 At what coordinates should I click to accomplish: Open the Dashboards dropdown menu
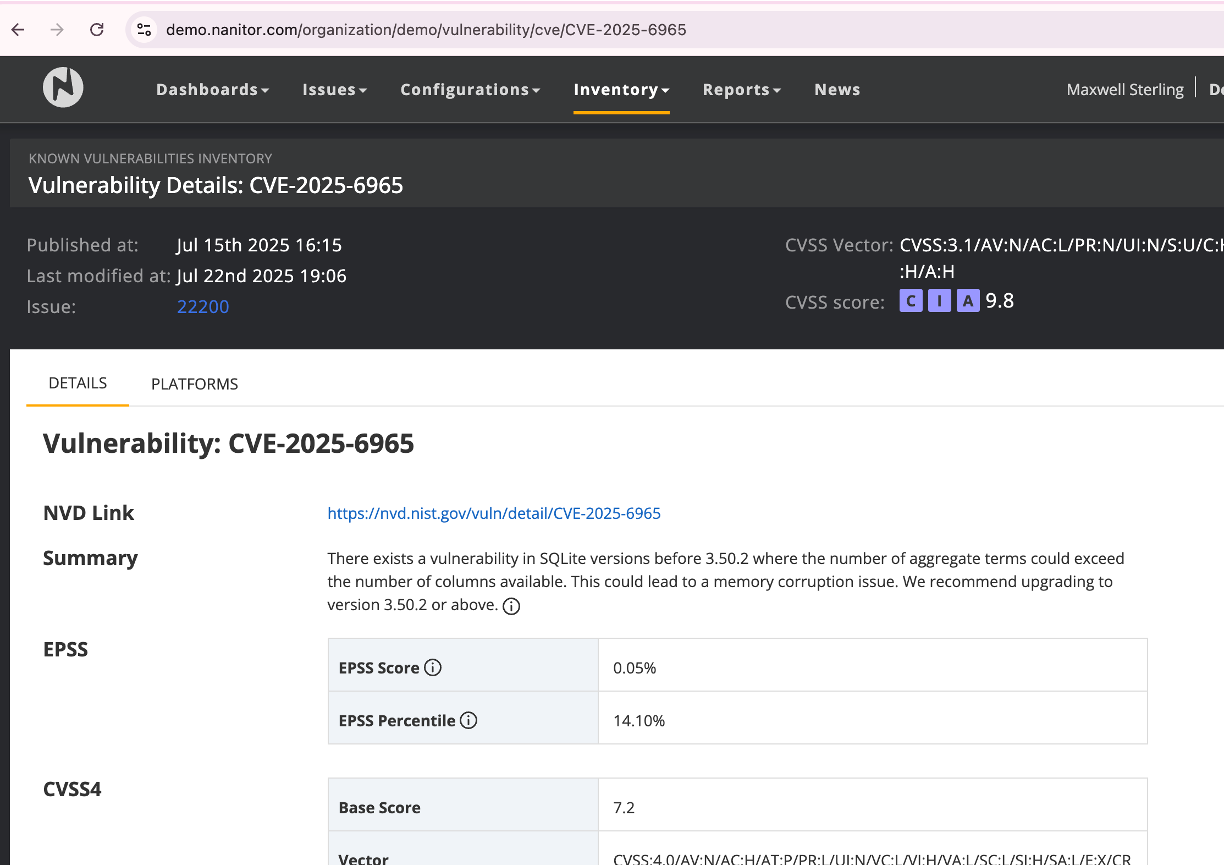[x=212, y=90]
